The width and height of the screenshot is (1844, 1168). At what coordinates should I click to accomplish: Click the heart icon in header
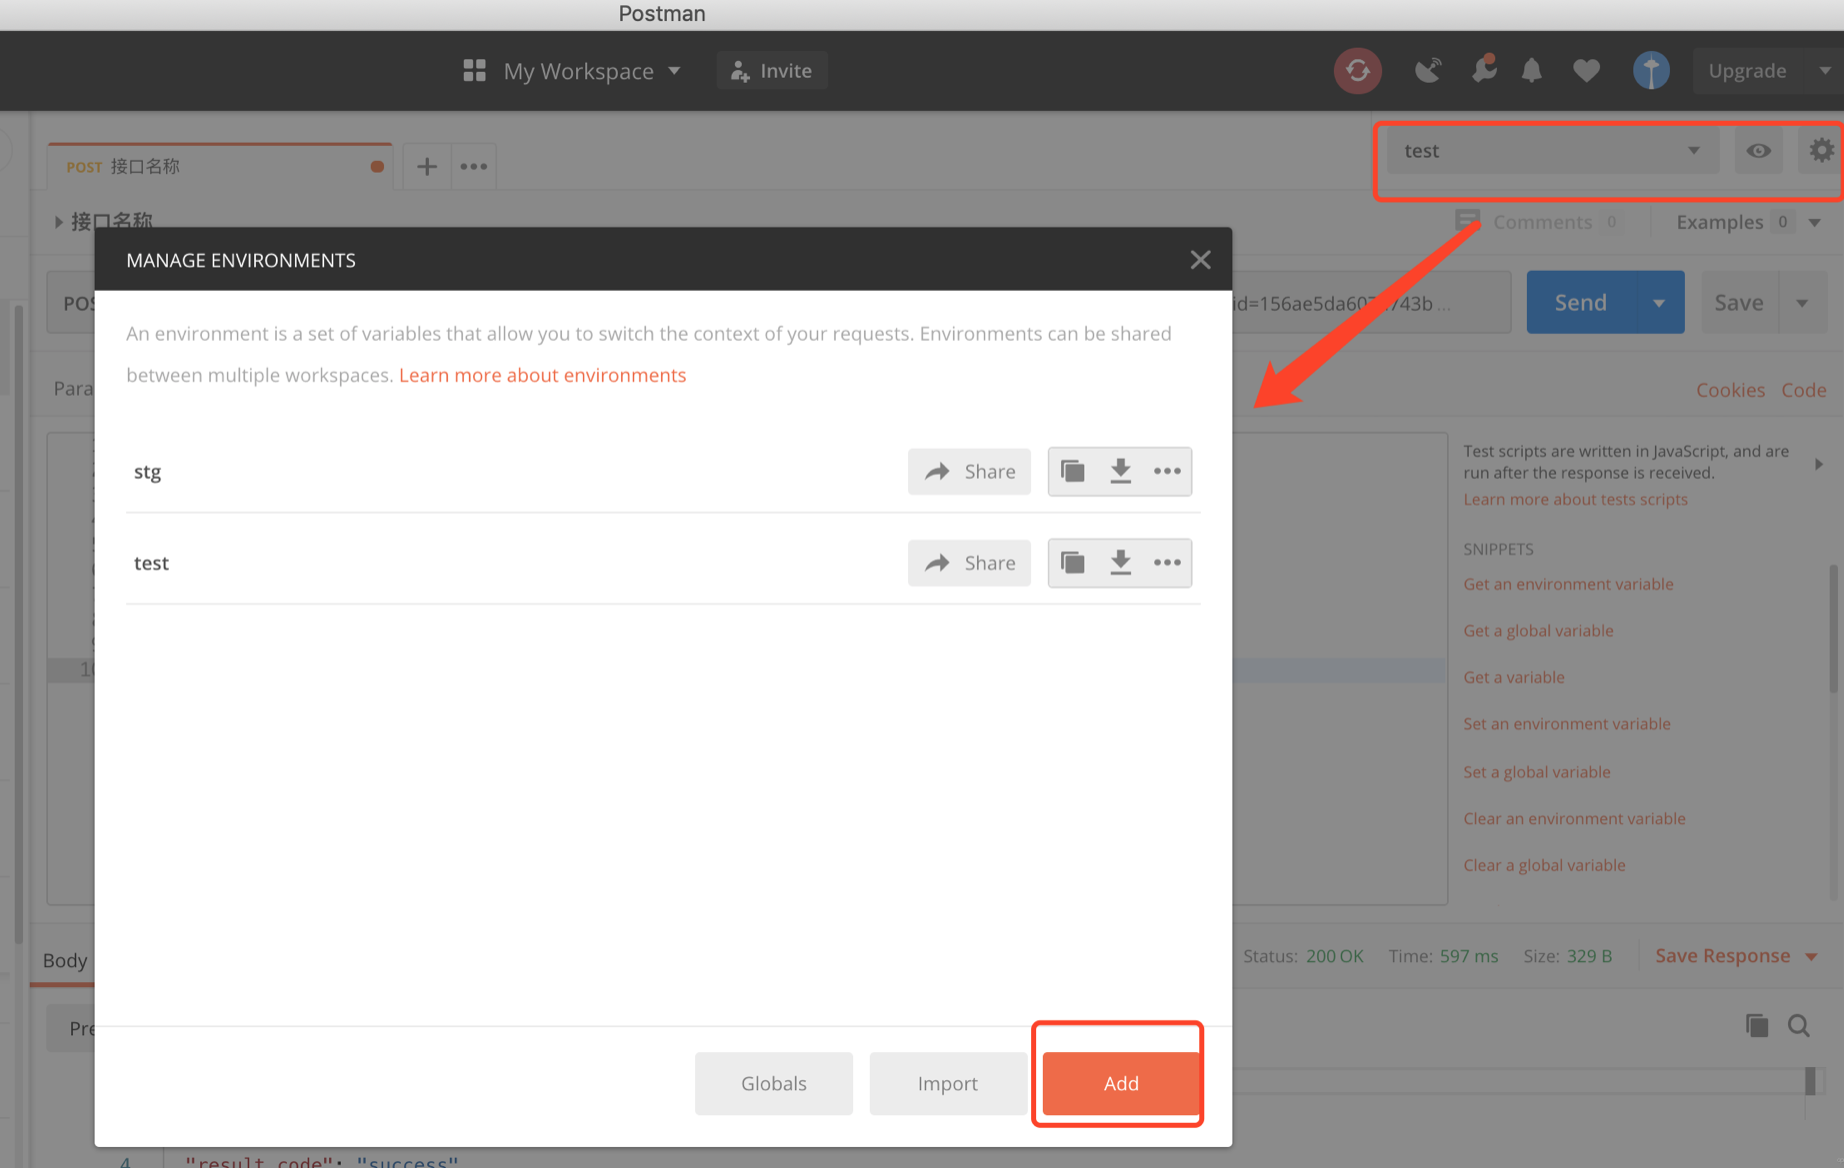click(1586, 71)
